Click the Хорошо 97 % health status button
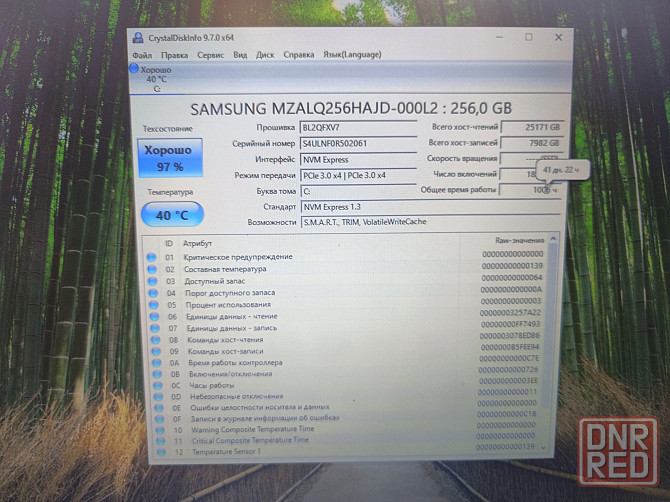 pyautogui.click(x=170, y=158)
